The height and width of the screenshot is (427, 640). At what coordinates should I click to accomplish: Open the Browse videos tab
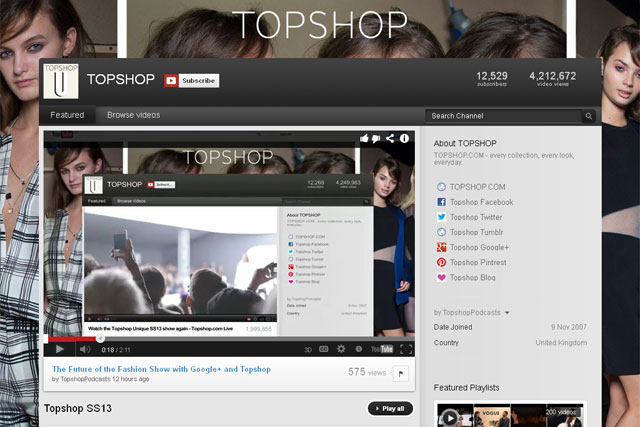pyautogui.click(x=133, y=115)
